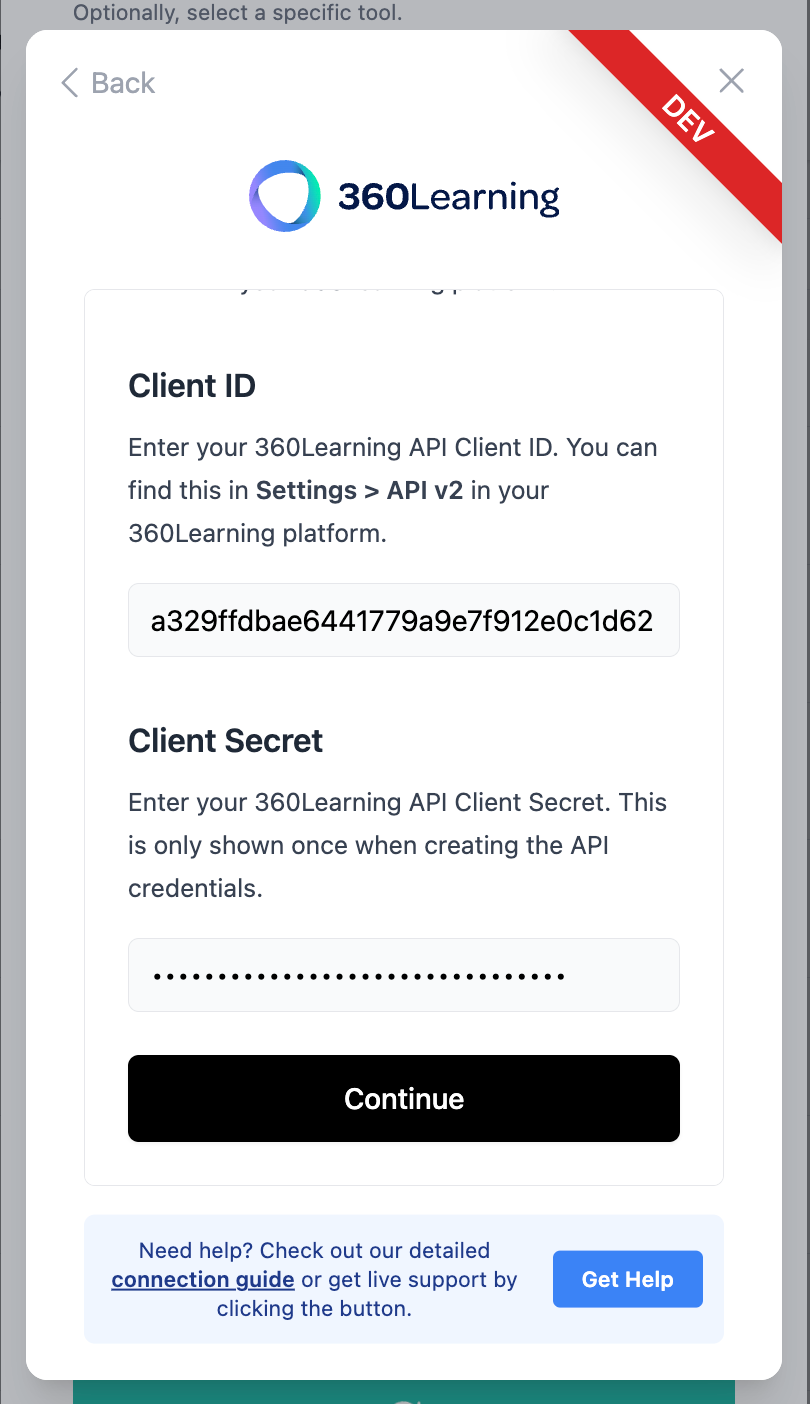
Task: Open the connection guide link
Action: pyautogui.click(x=202, y=1280)
